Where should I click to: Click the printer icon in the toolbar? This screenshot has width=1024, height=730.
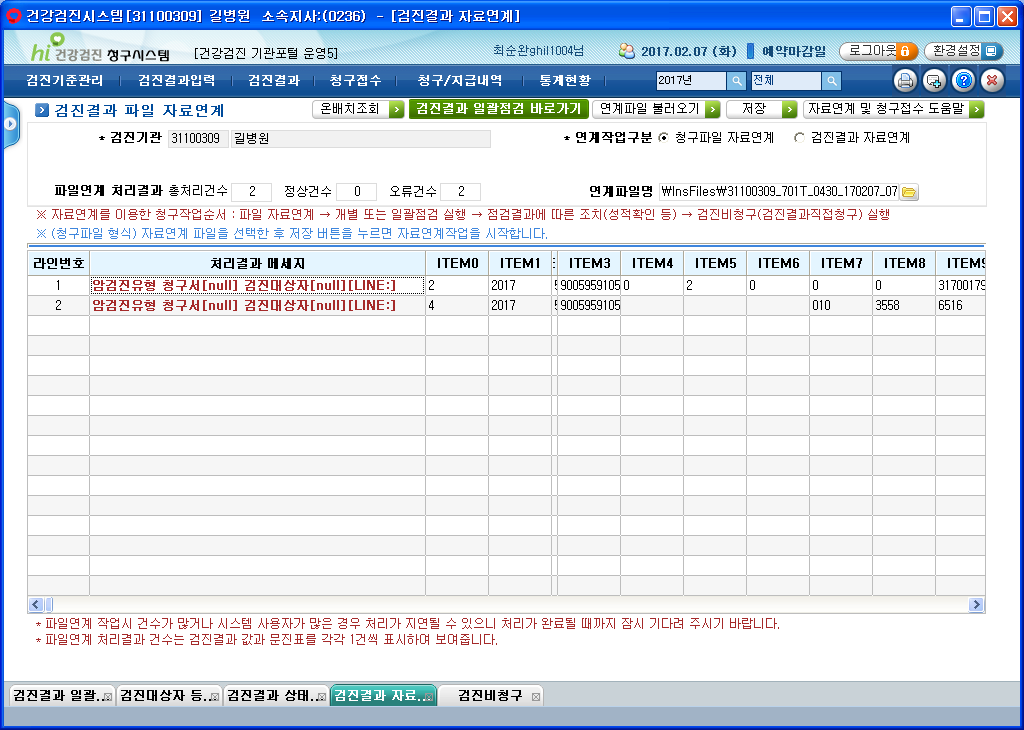click(905, 81)
